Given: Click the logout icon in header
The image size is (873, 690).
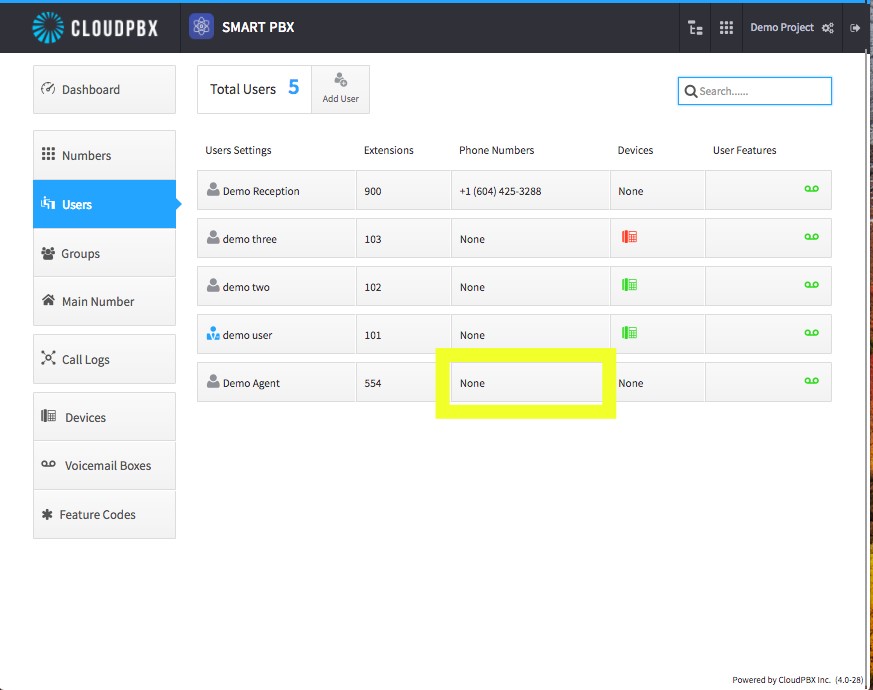Looking at the screenshot, I should 855,27.
